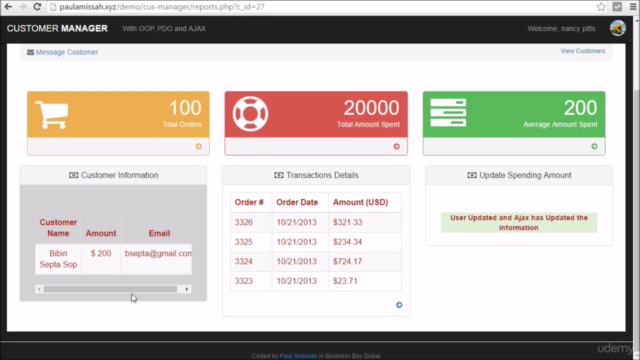Click the extension icon beside the star
This screenshot has height=360, width=640.
pos(617,7)
